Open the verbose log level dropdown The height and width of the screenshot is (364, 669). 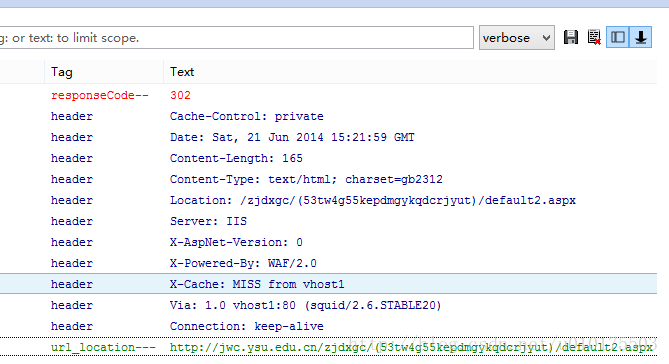(x=517, y=38)
